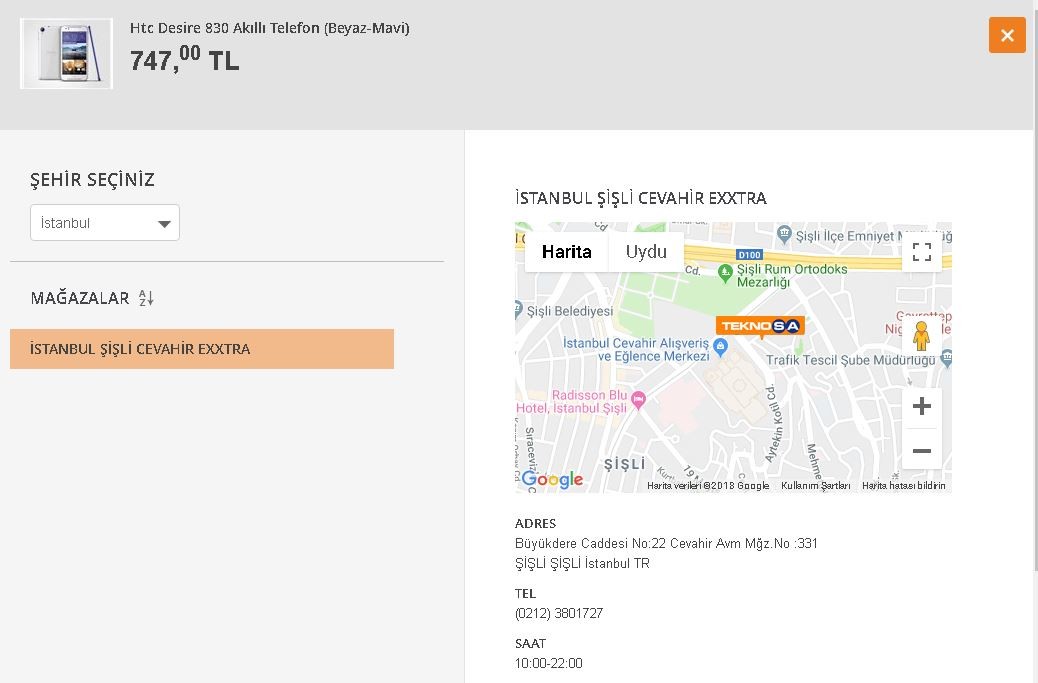Switch map to Uydu satellite view
Image resolution: width=1038 pixels, height=683 pixels.
coord(646,251)
